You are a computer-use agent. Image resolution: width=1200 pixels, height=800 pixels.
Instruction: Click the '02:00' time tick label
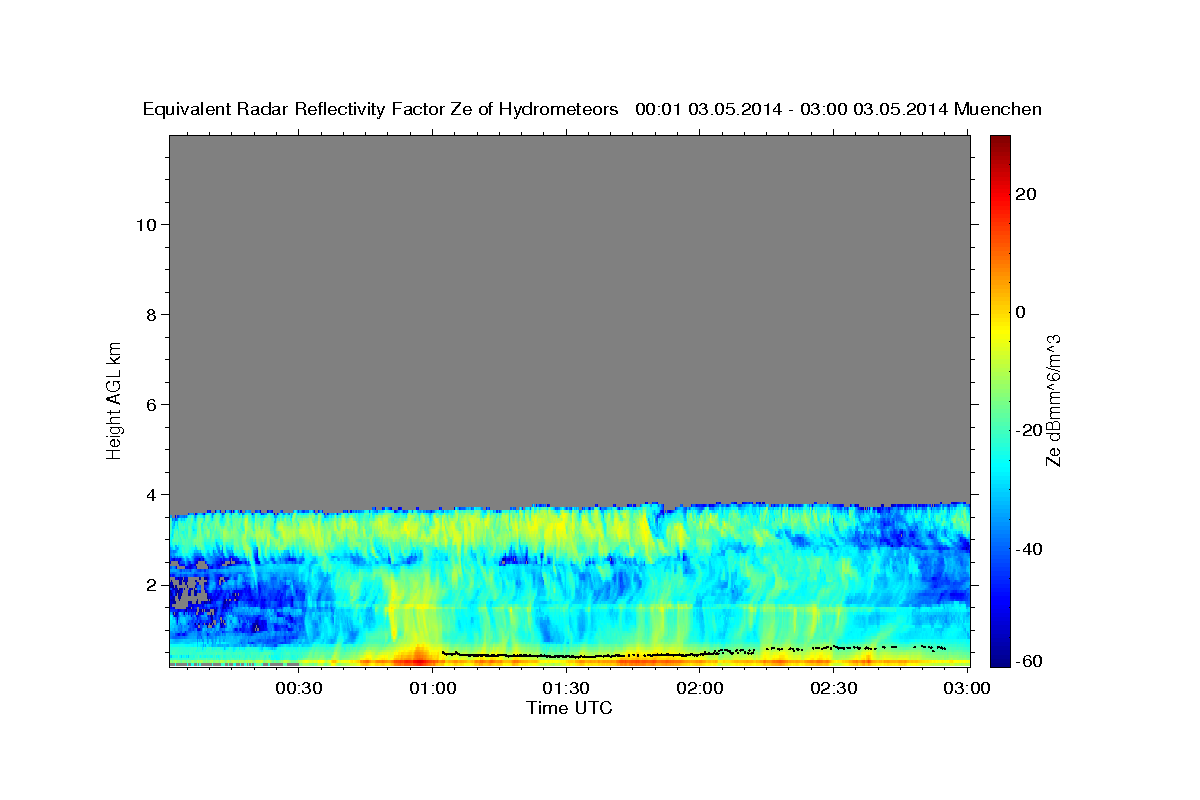click(x=700, y=688)
